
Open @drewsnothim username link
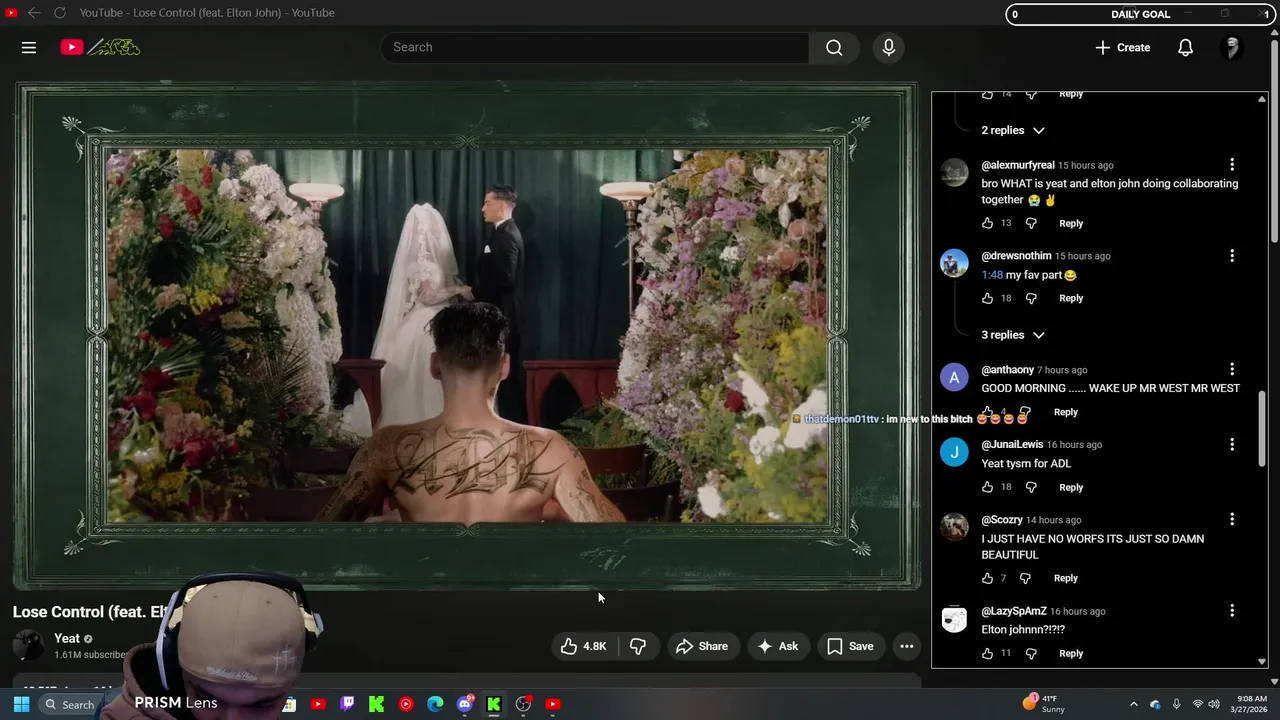[x=1016, y=256]
